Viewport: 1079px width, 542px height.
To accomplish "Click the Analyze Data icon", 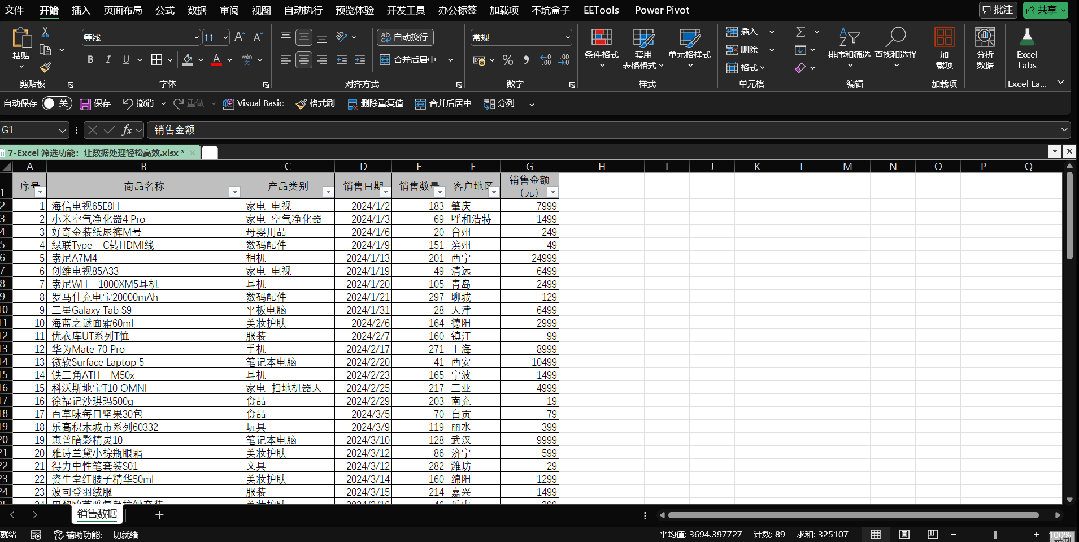I will pyautogui.click(x=985, y=47).
